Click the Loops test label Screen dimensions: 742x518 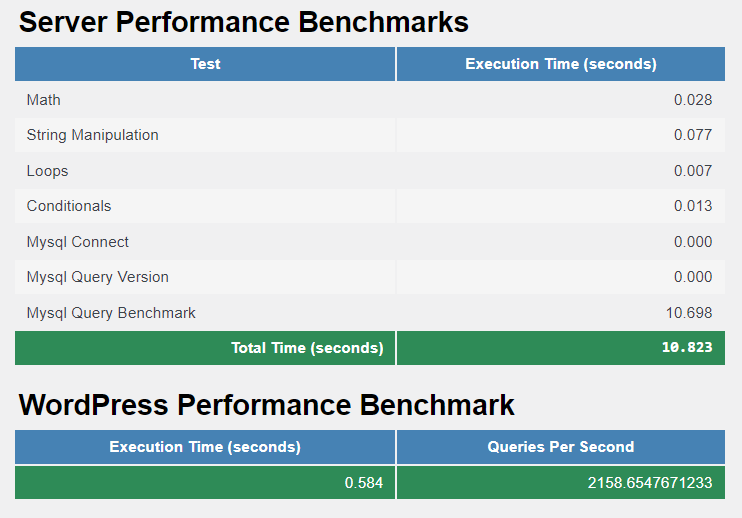(47, 171)
